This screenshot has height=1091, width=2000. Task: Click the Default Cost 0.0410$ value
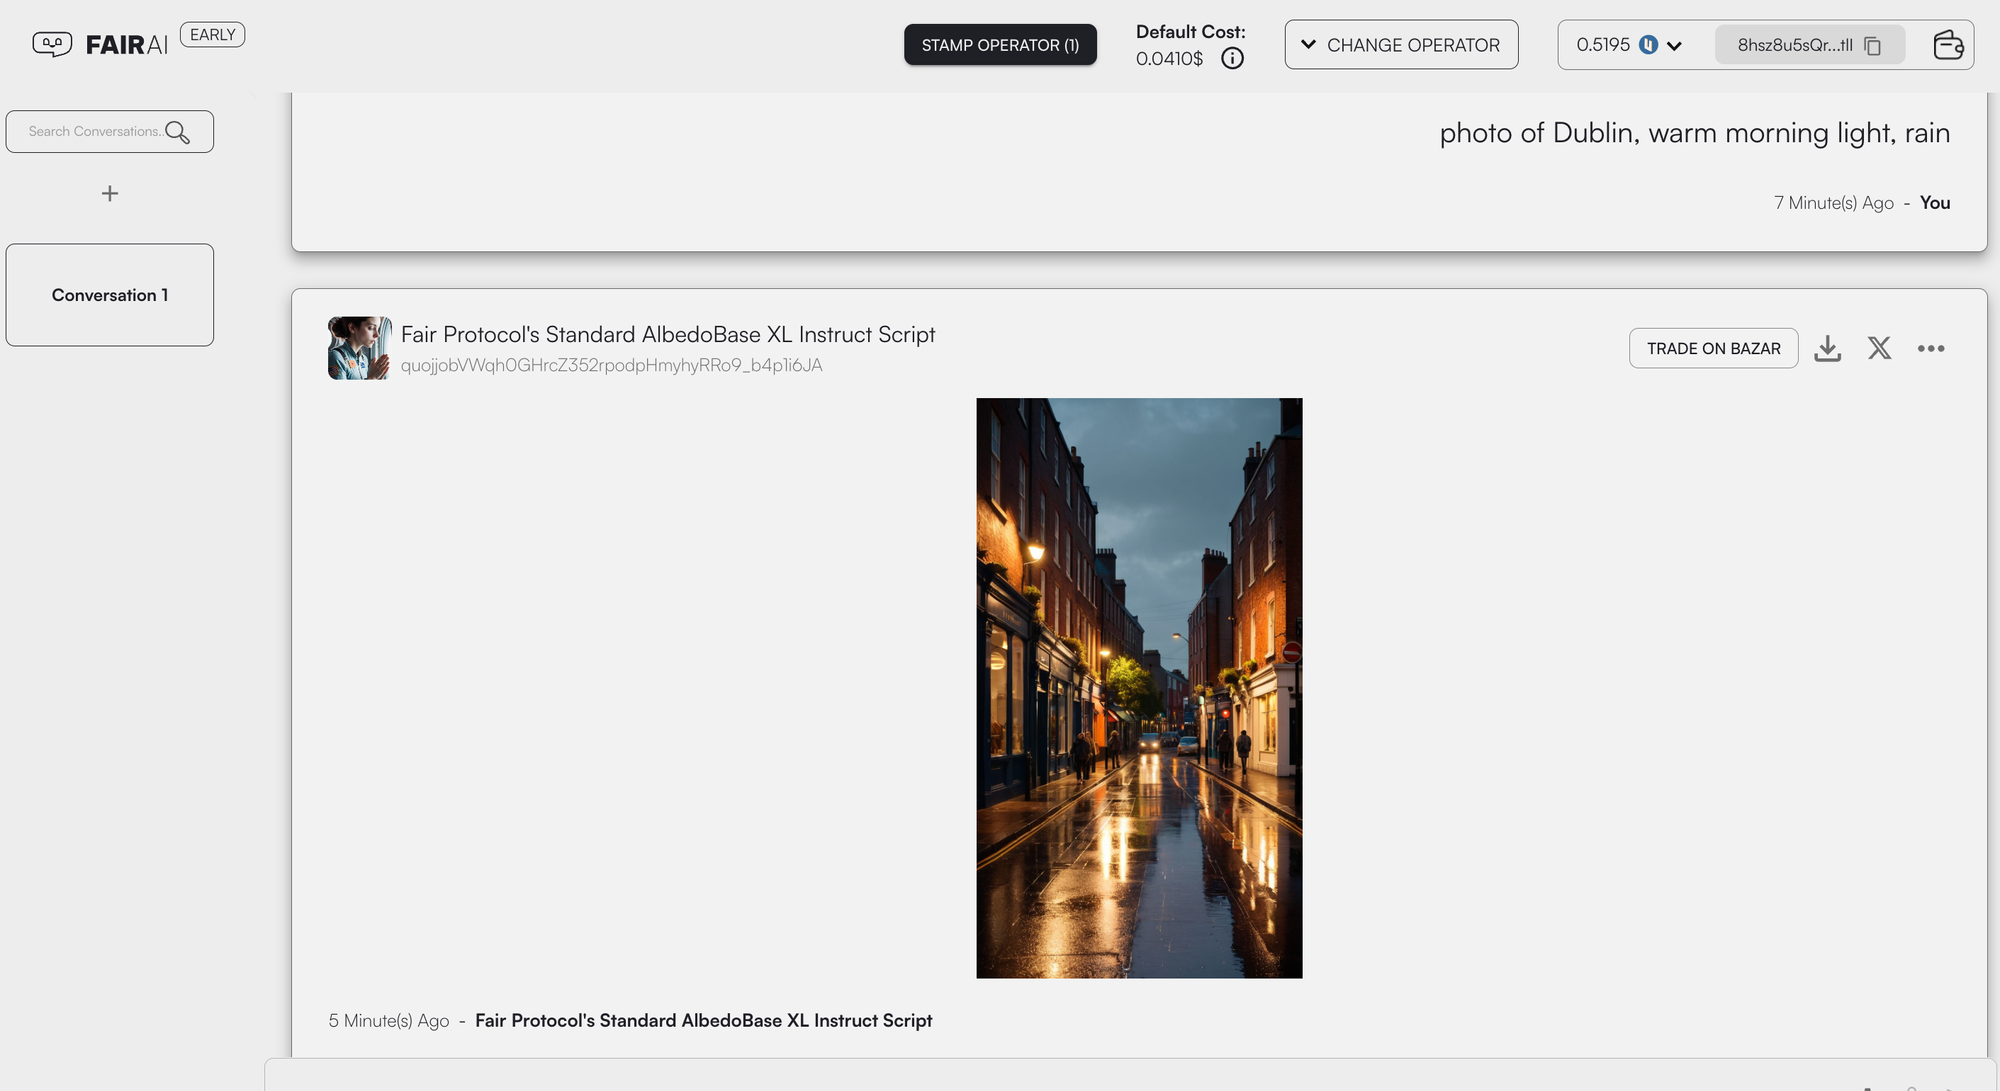coord(1169,59)
